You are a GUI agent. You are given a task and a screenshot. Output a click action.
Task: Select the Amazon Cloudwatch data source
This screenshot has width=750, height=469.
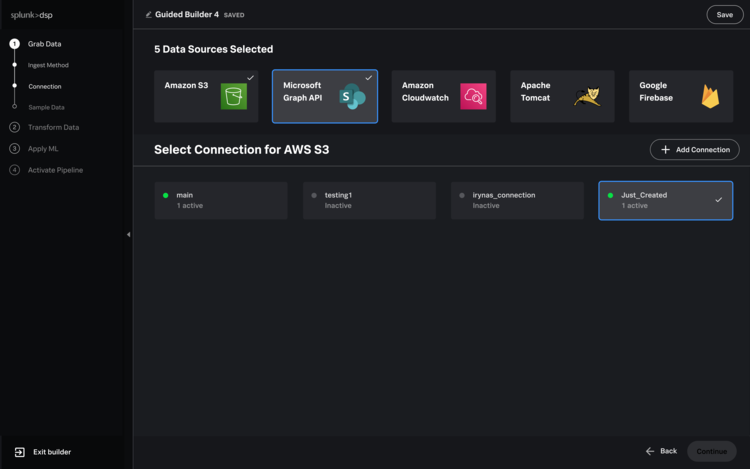443,96
